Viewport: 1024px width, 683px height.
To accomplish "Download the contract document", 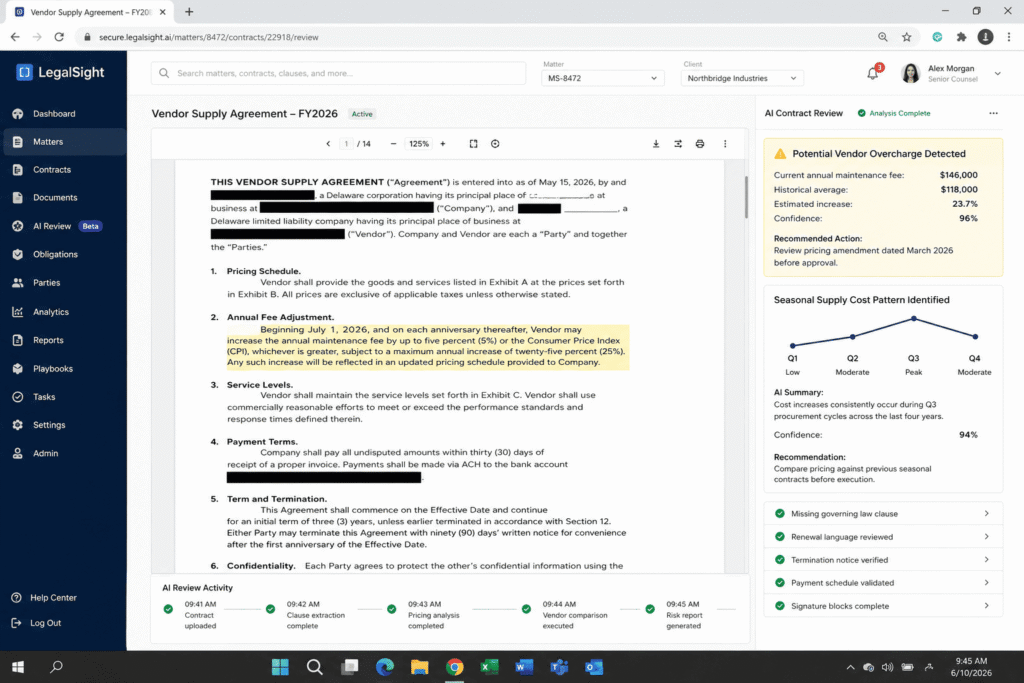I will pyautogui.click(x=656, y=144).
